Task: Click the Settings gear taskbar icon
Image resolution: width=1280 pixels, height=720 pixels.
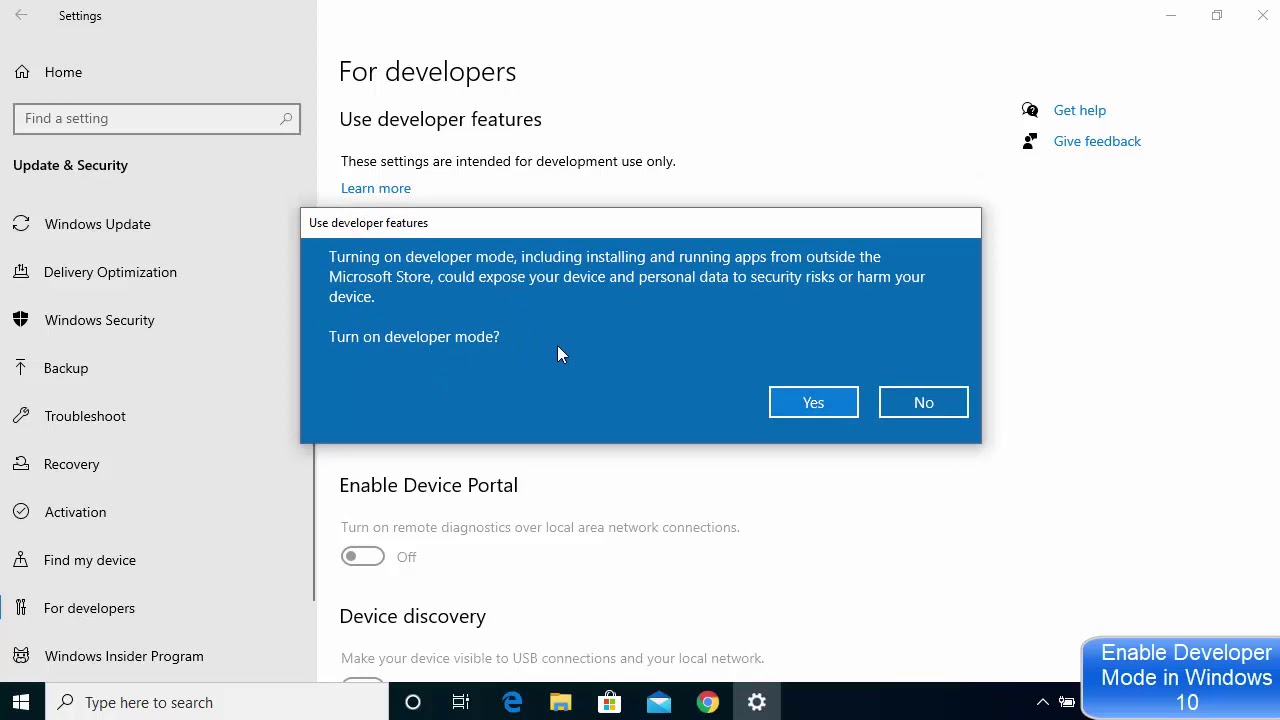Action: [757, 702]
